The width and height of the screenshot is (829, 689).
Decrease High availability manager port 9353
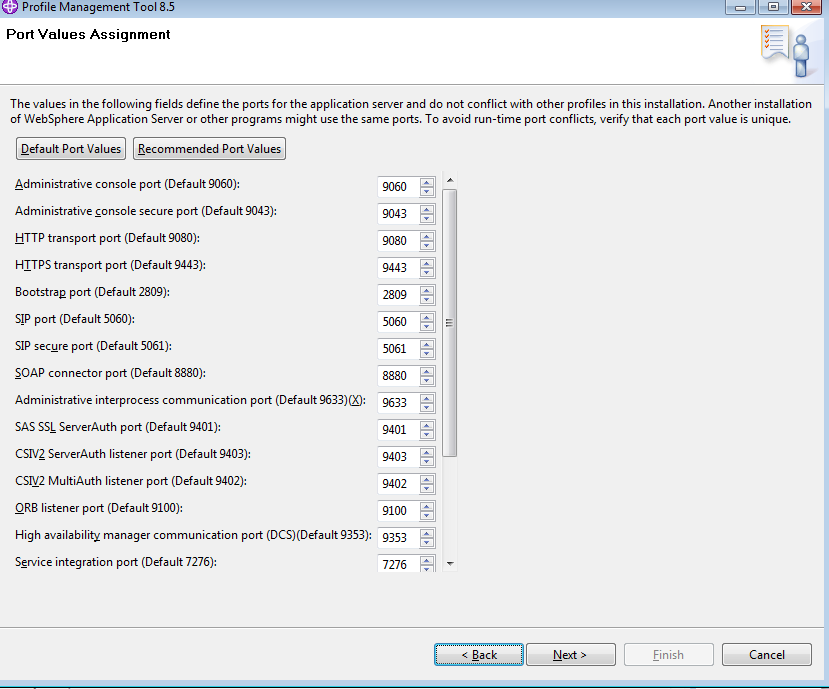[427, 542]
